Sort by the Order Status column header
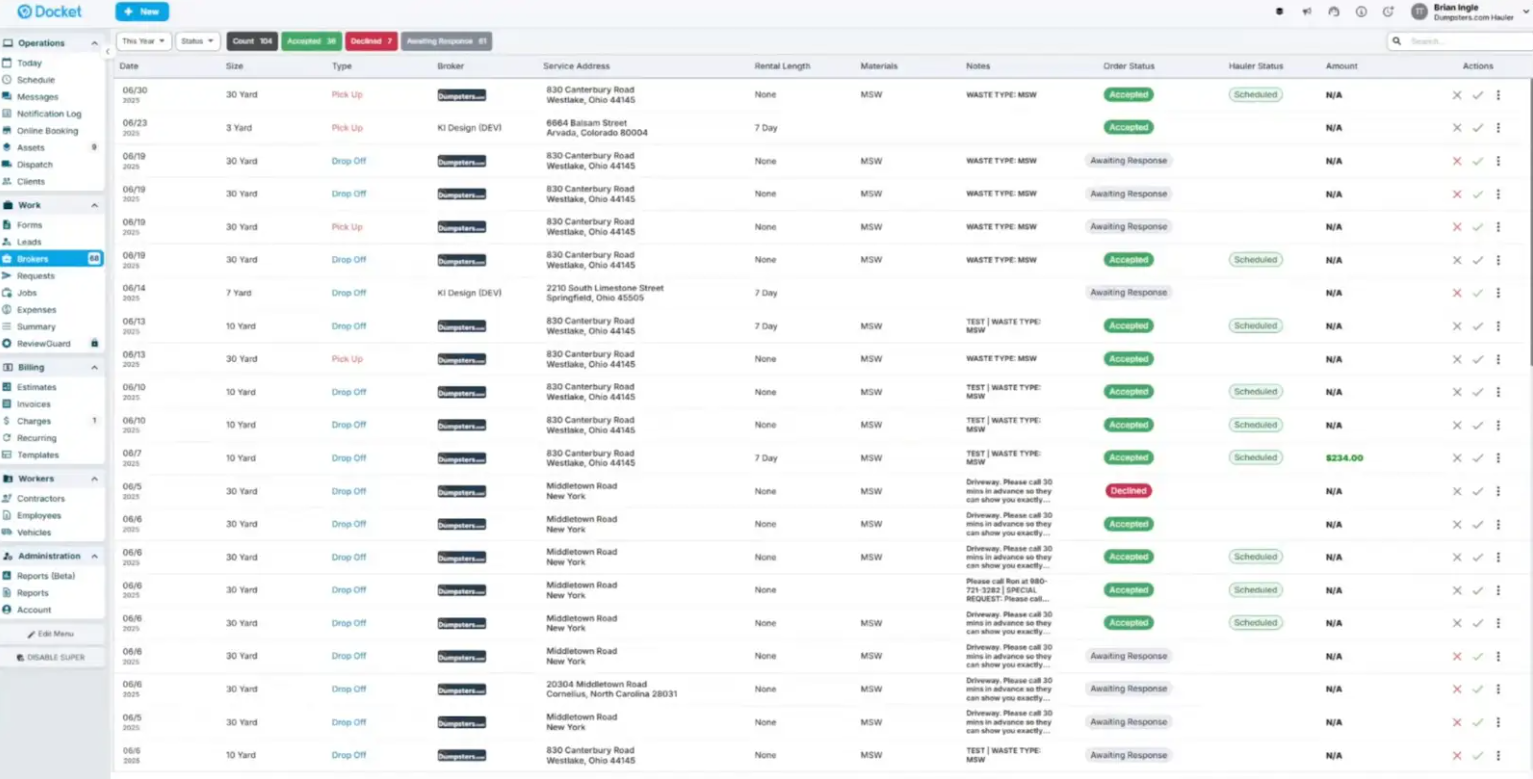1533x779 pixels. tap(1129, 66)
